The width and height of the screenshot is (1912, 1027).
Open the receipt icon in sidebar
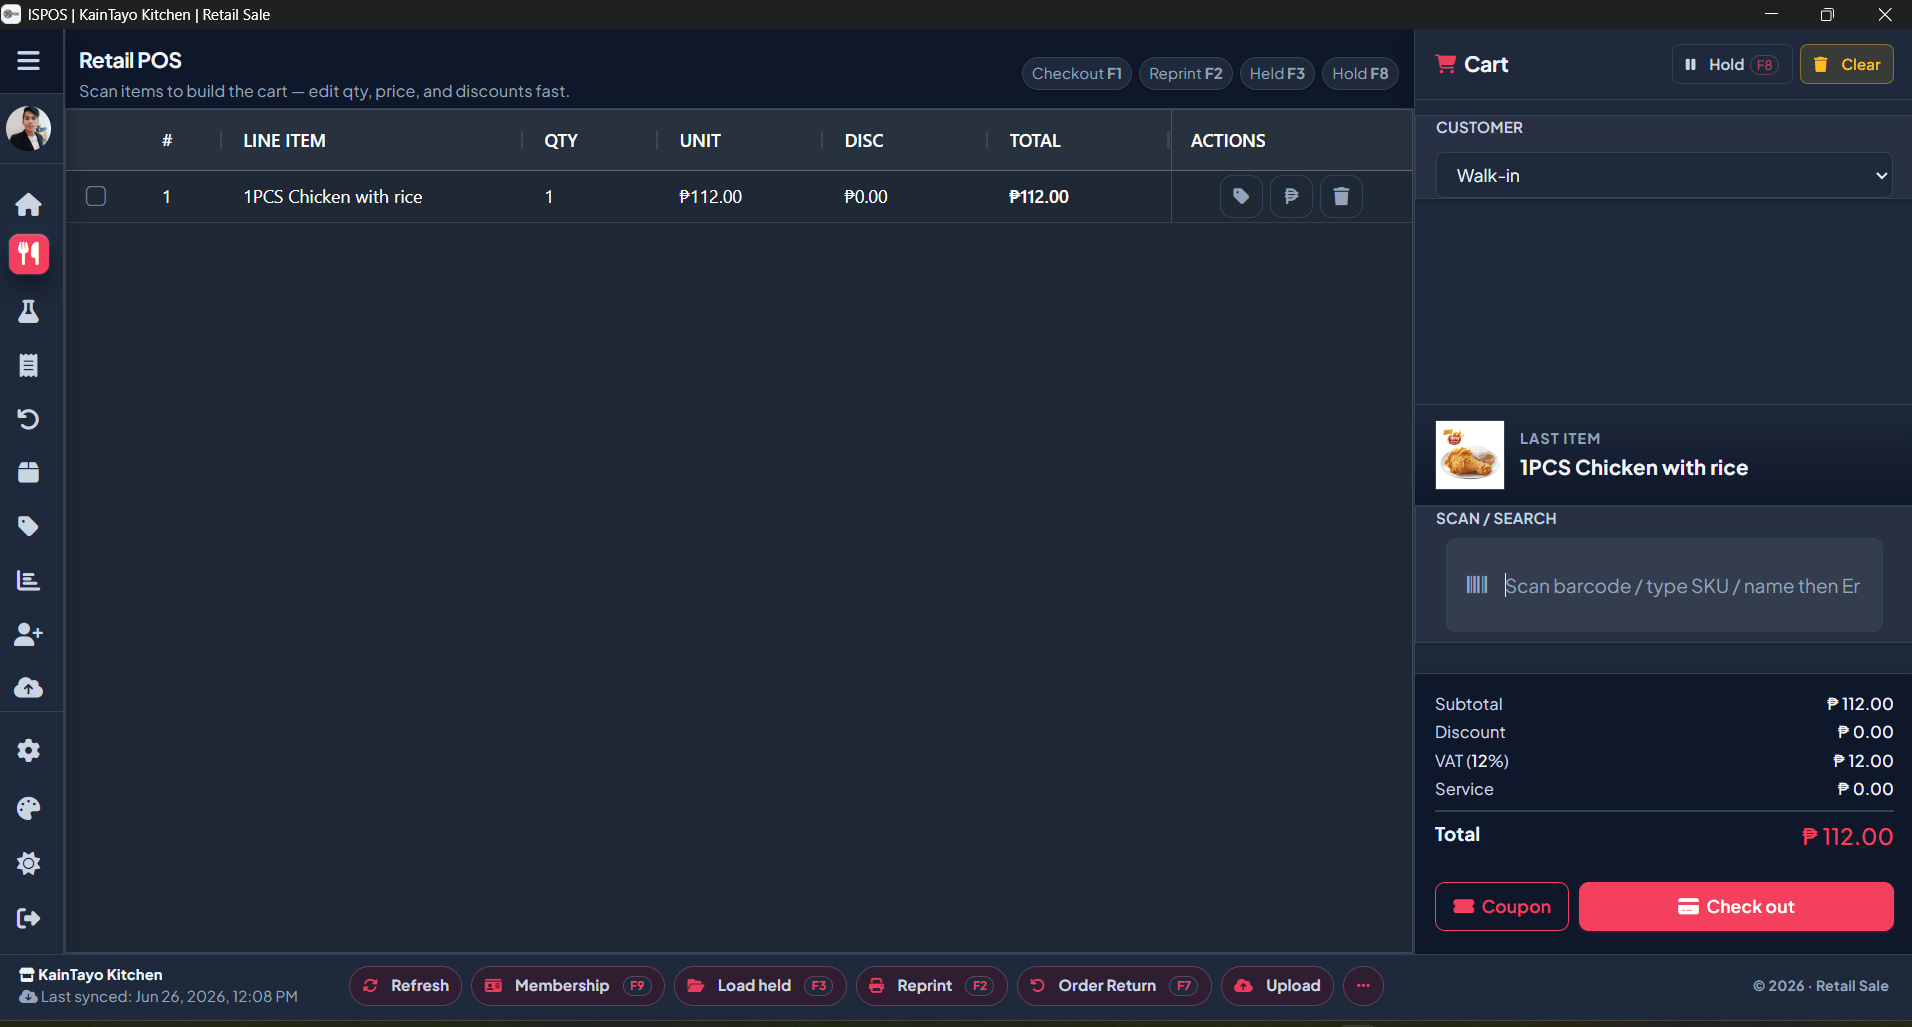coord(28,366)
